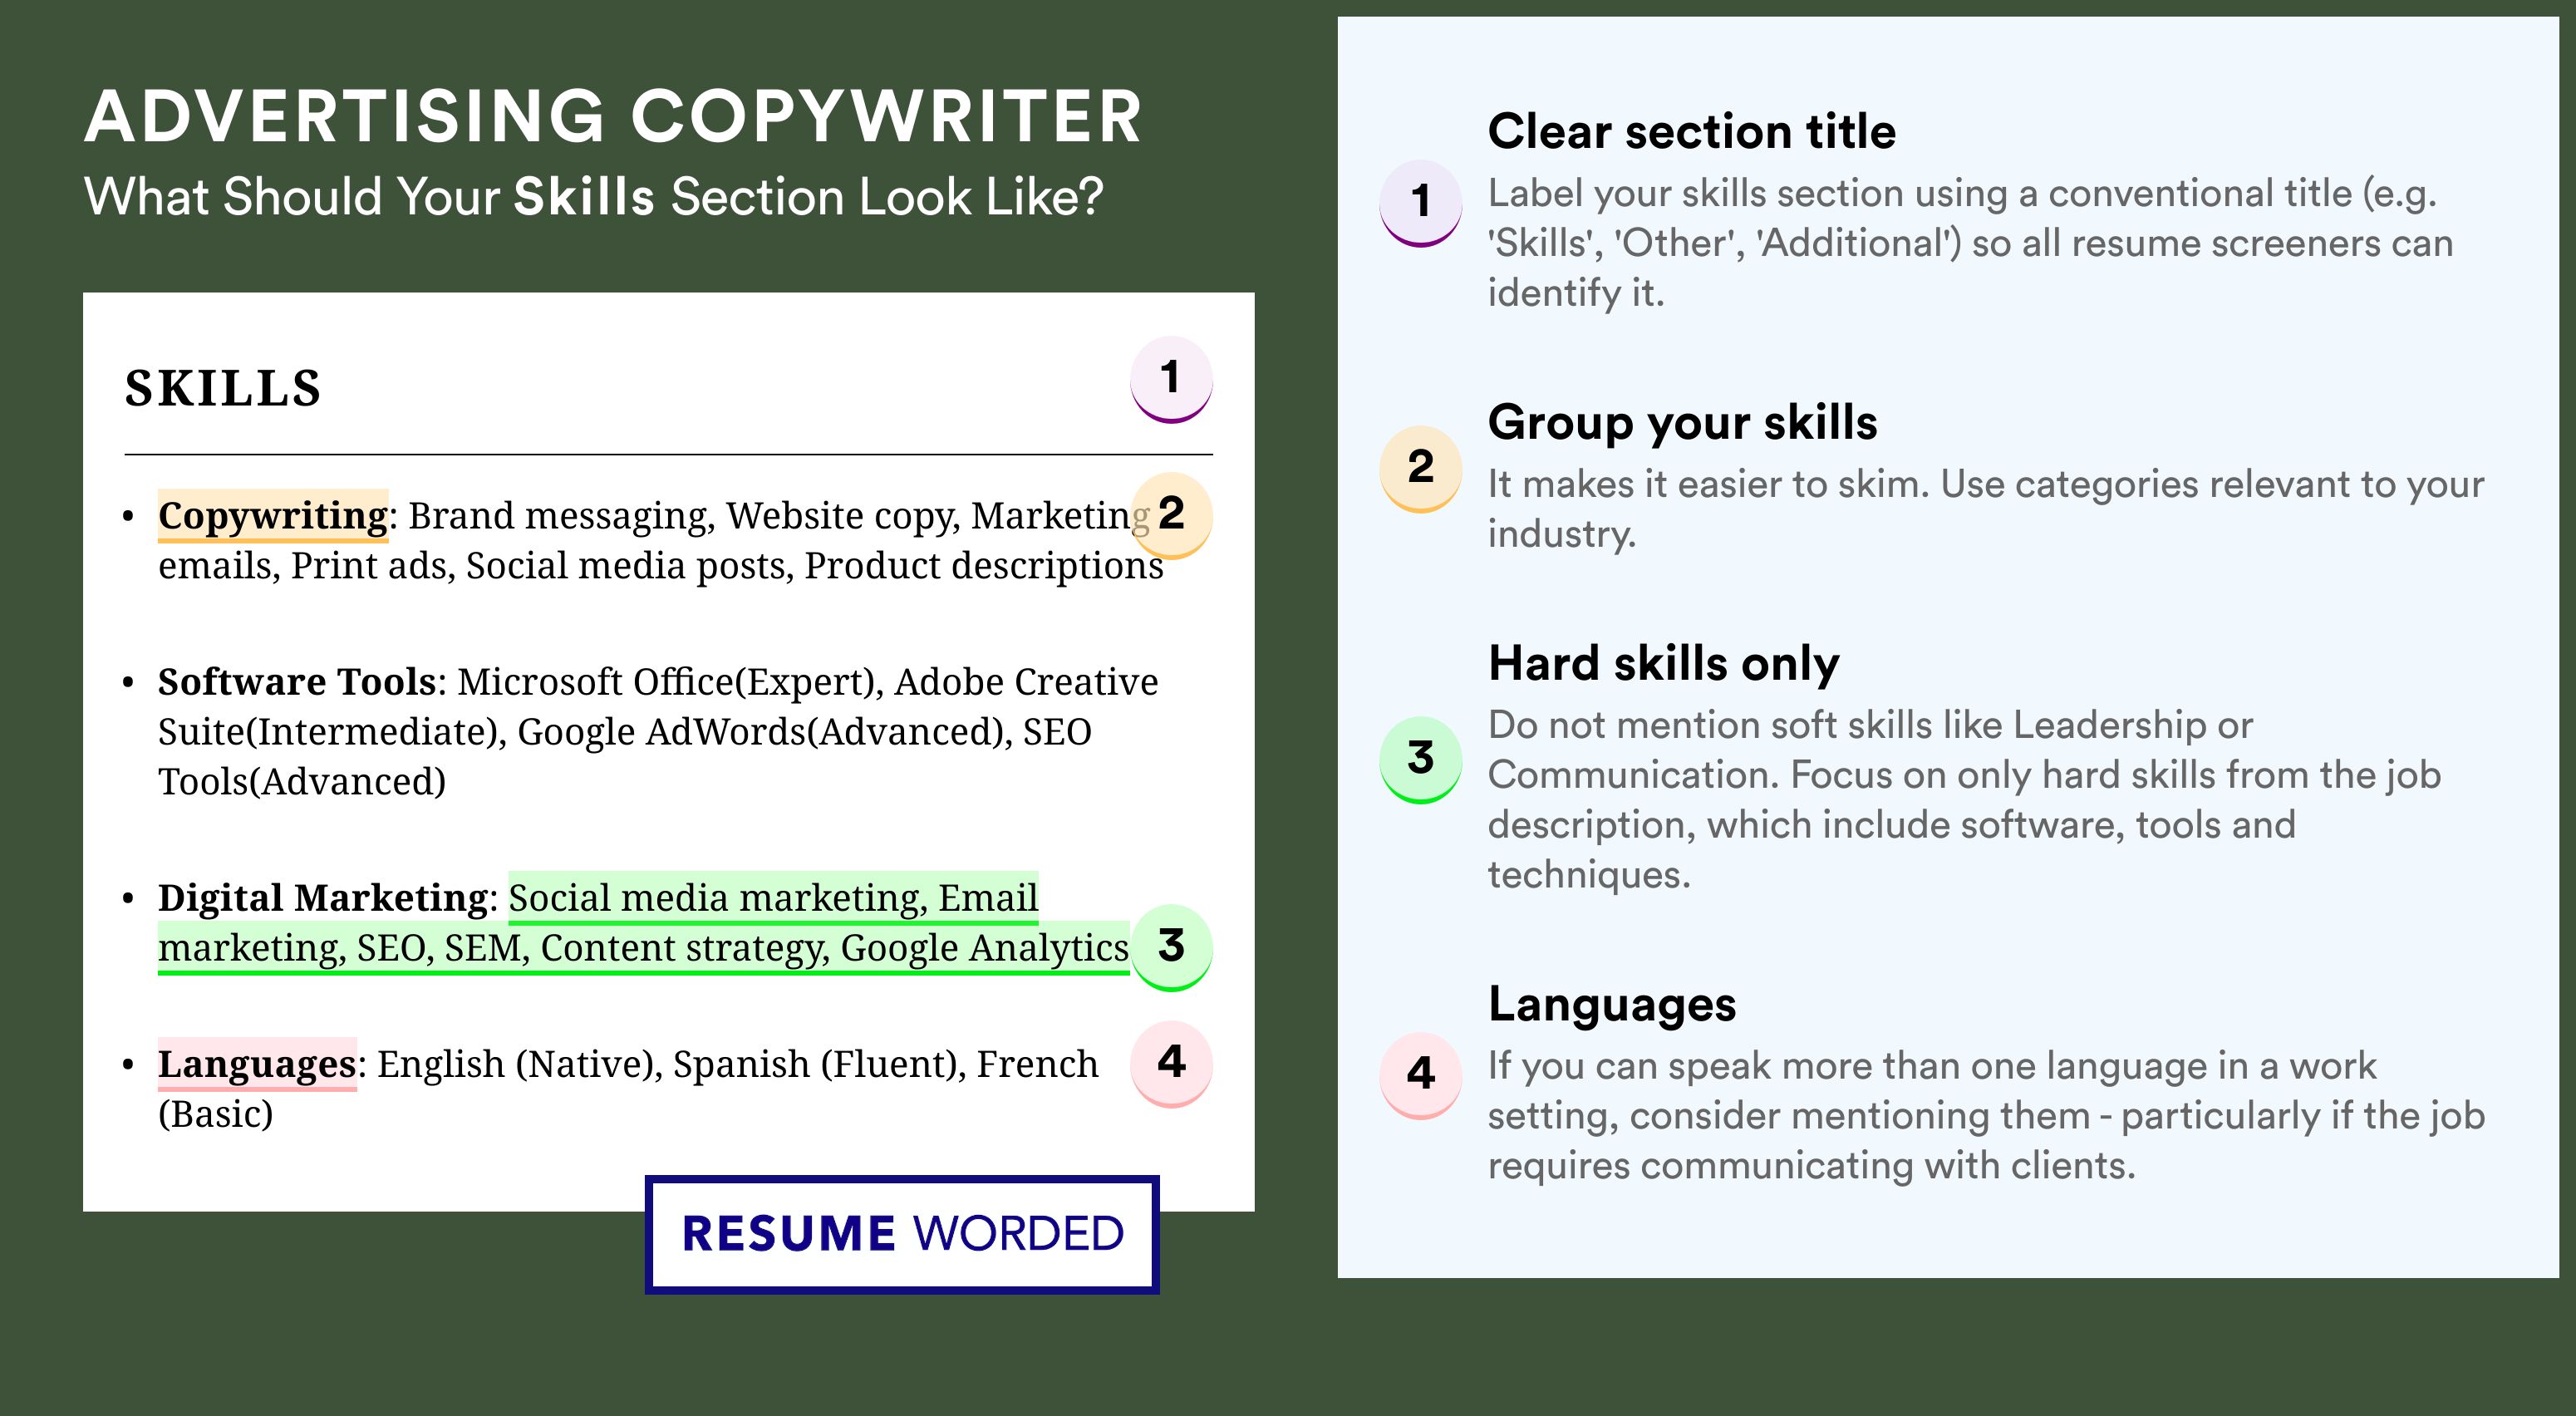
Task: Click the RESUME WORDED logo
Action: click(x=902, y=1234)
